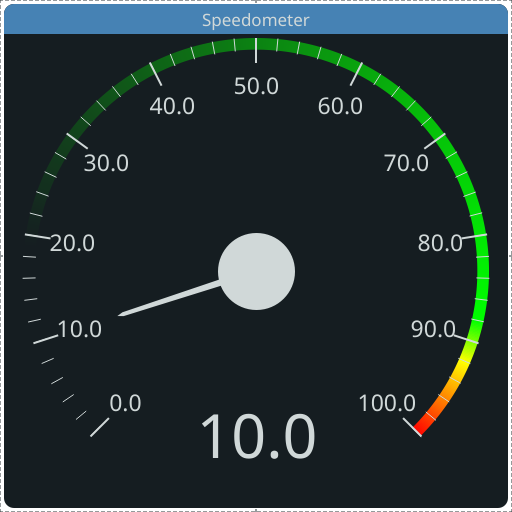Click the gauge needle center hub
The image size is (512, 512).
(x=256, y=271)
